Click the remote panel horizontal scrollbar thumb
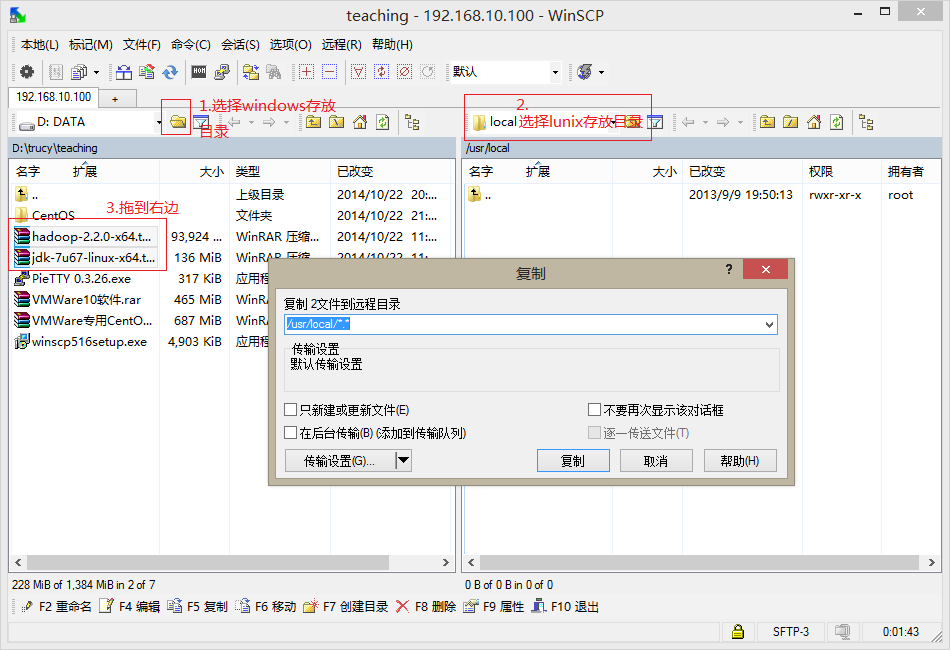Screen dimensions: 950x650 [697, 562]
